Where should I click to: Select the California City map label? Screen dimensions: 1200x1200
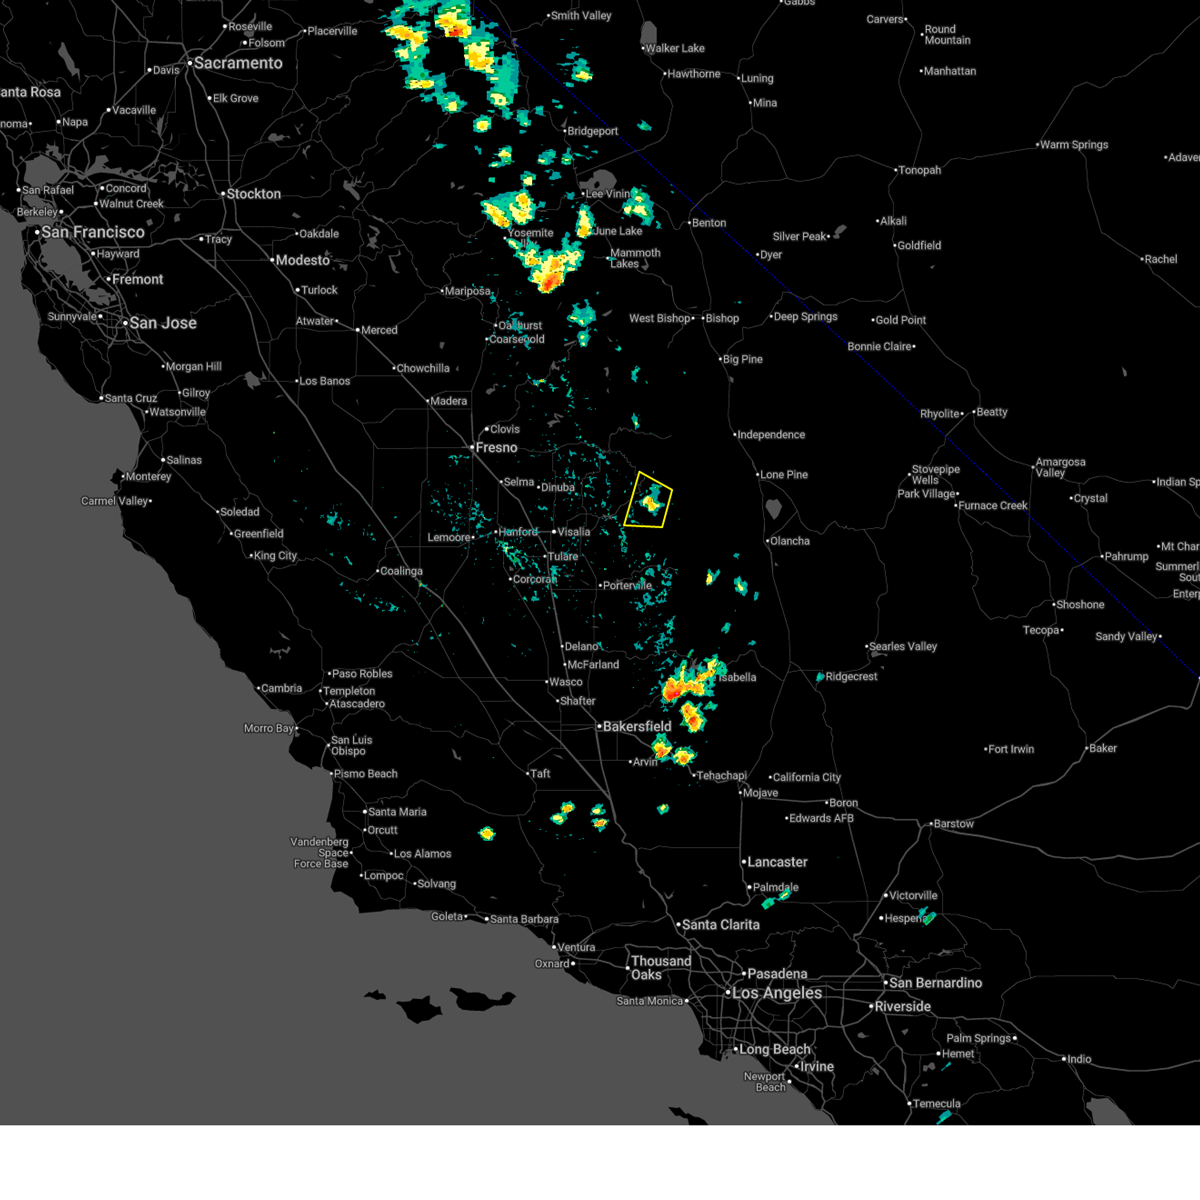tap(807, 778)
